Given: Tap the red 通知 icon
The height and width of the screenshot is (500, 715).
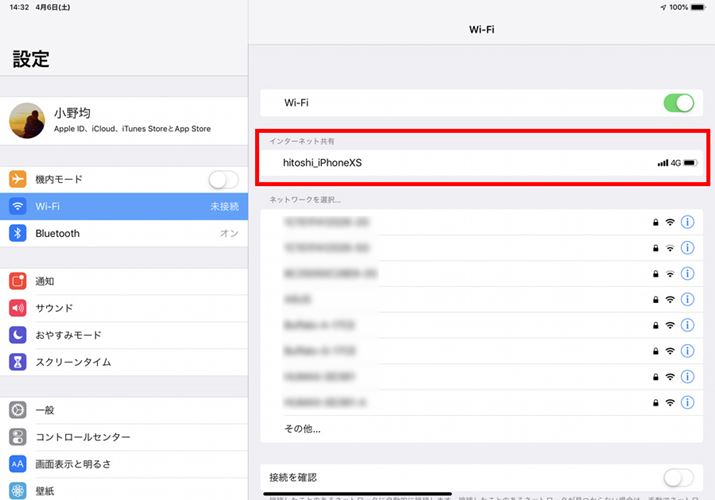Looking at the screenshot, I should tap(18, 281).
